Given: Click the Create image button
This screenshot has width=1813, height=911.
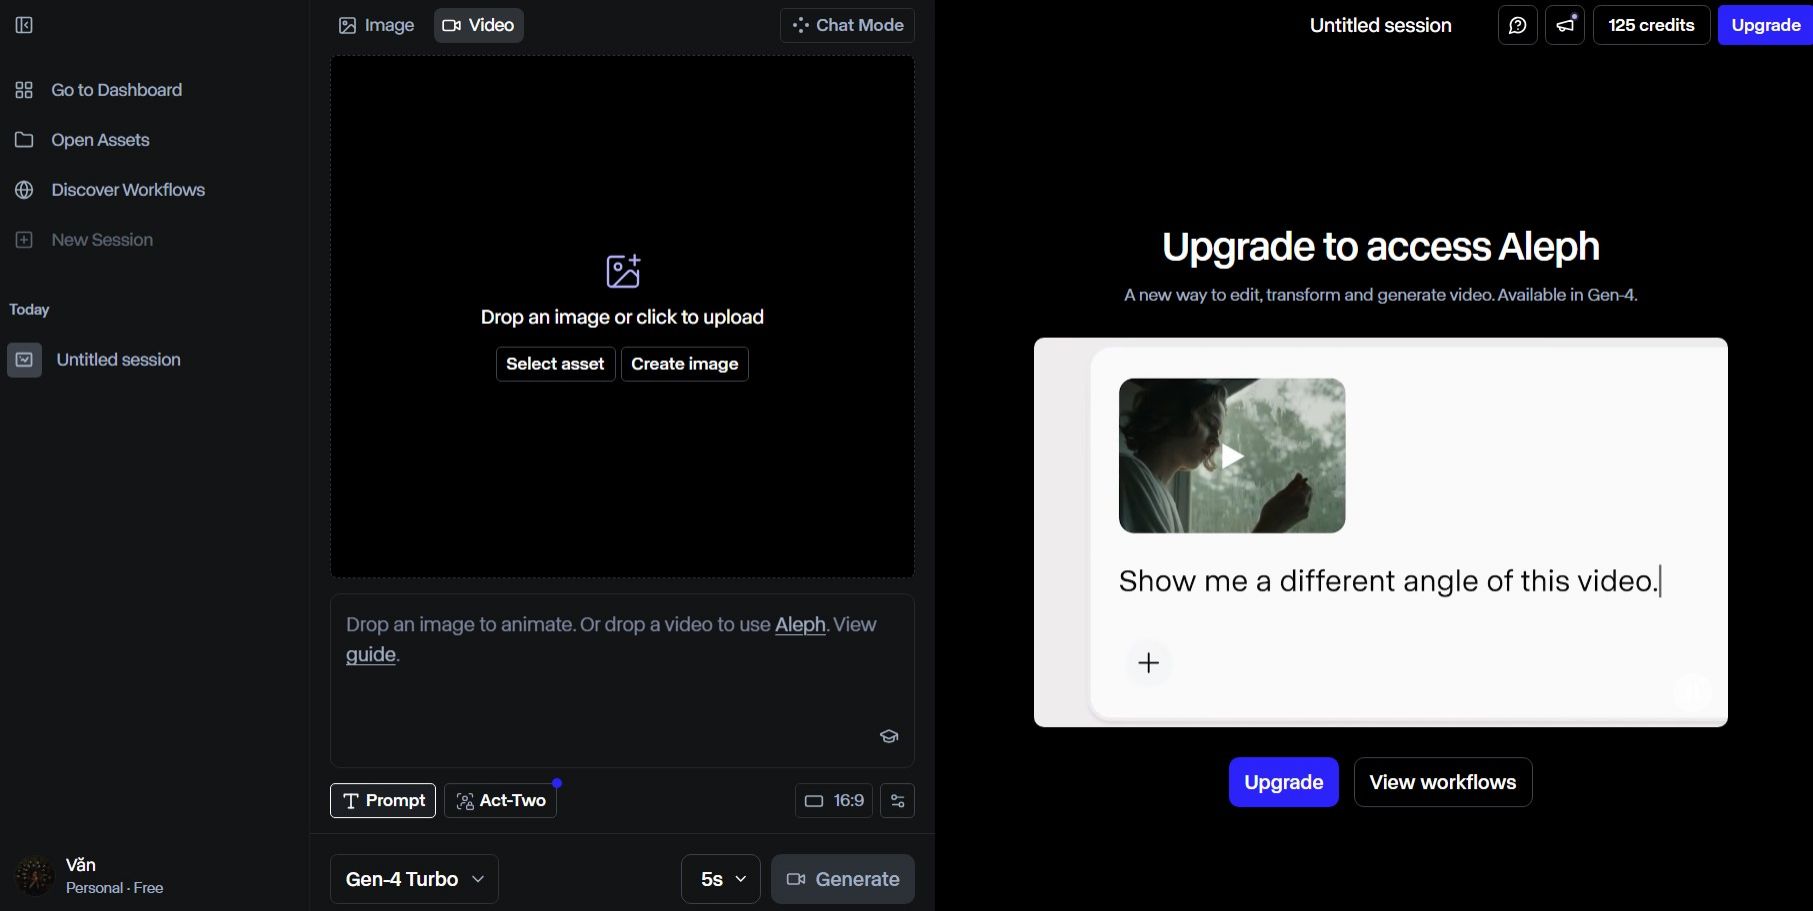Looking at the screenshot, I should point(685,364).
